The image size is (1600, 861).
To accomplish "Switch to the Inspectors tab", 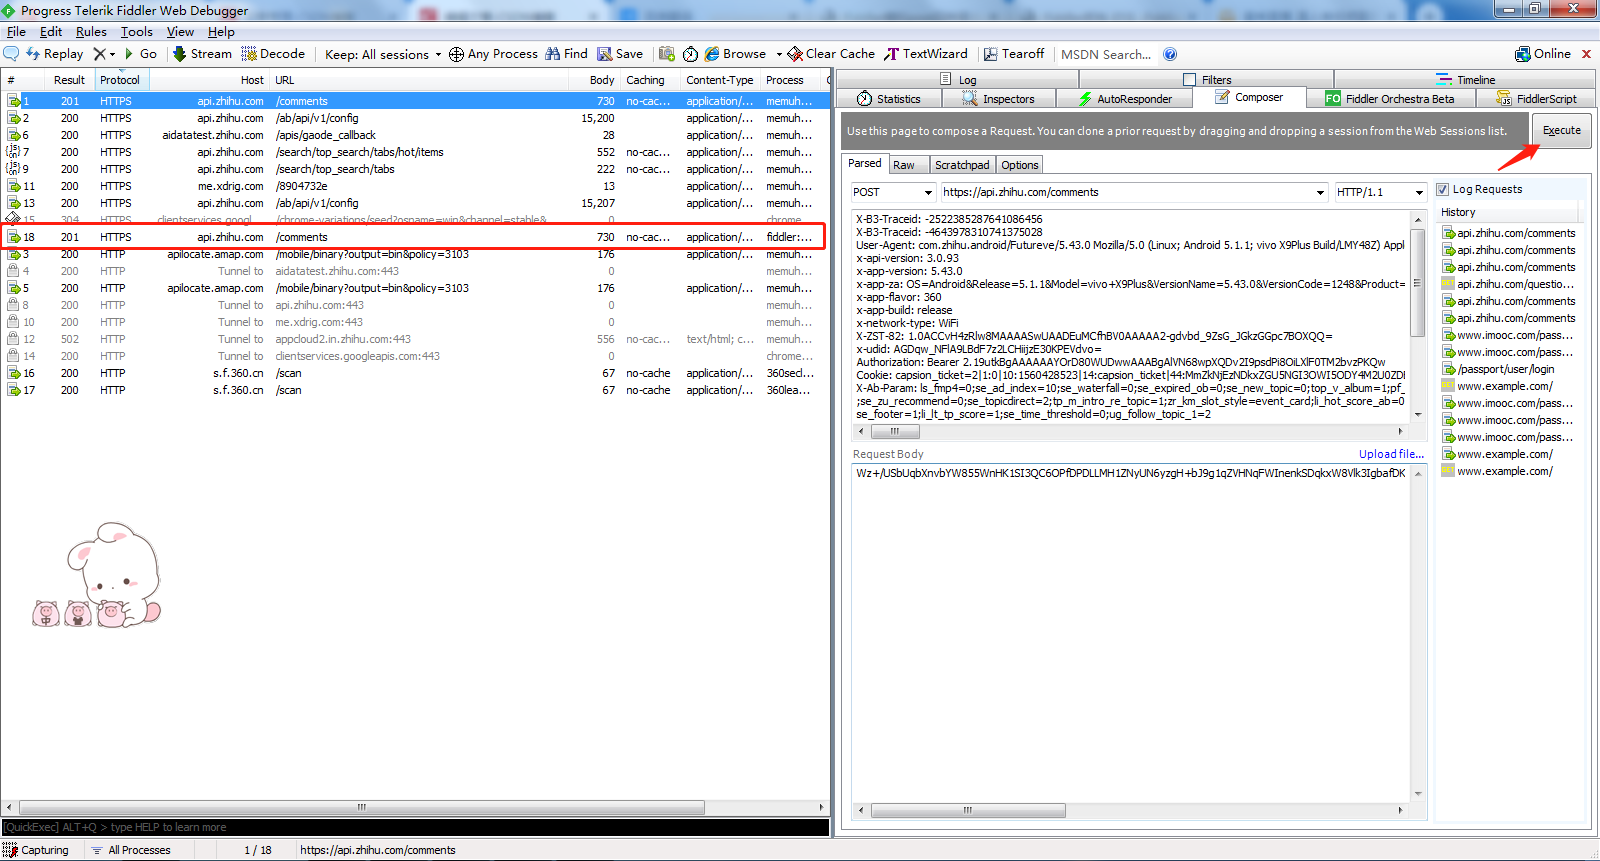I will 998,99.
